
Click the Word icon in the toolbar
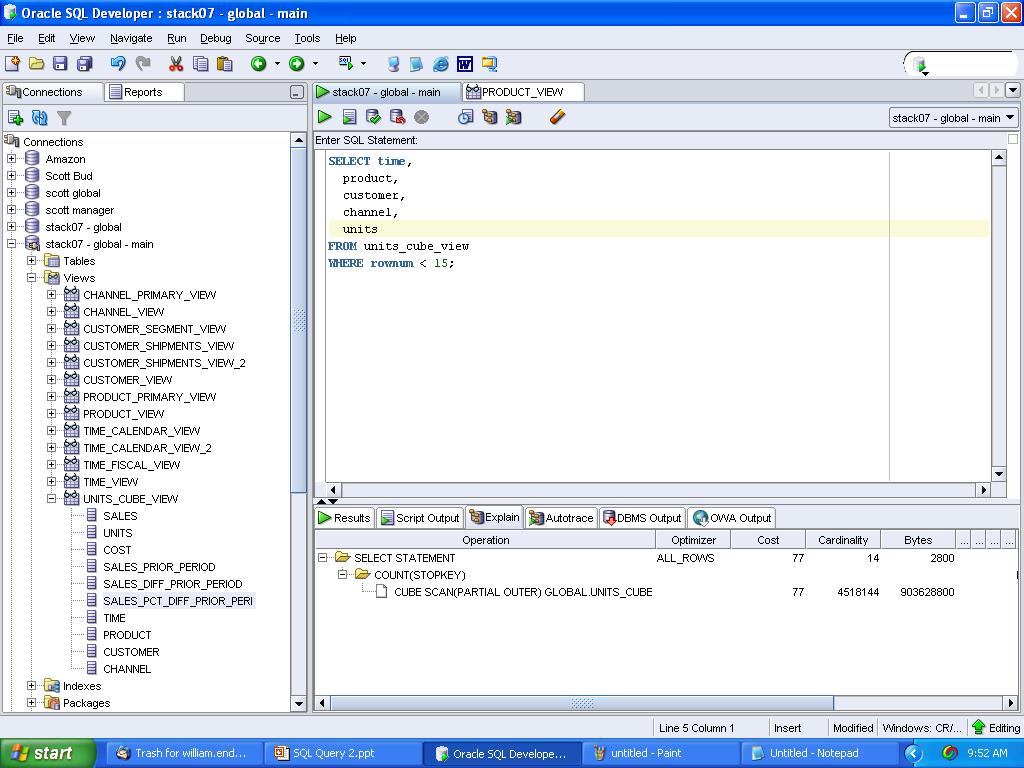coord(465,63)
